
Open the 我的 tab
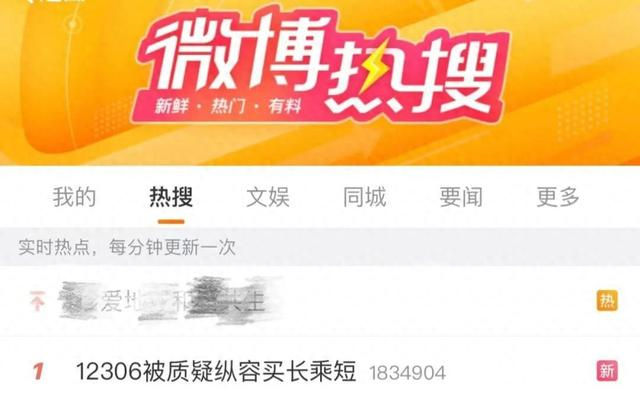pos(74,198)
